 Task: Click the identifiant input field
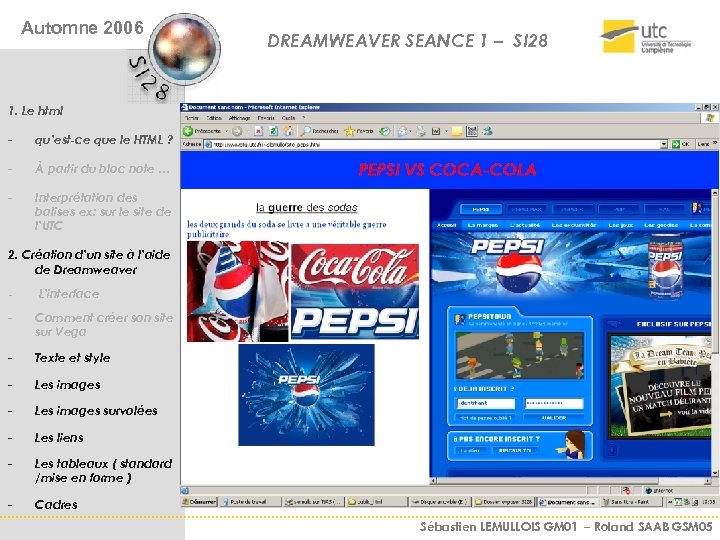pyautogui.click(x=485, y=403)
